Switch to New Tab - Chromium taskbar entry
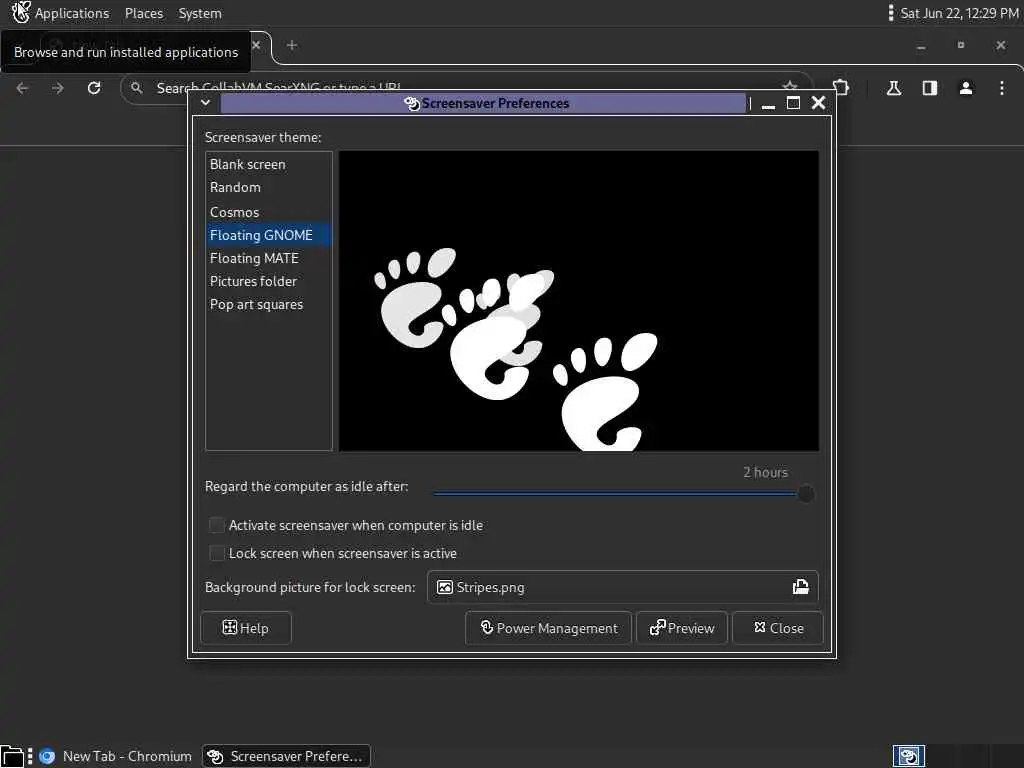 [116, 756]
